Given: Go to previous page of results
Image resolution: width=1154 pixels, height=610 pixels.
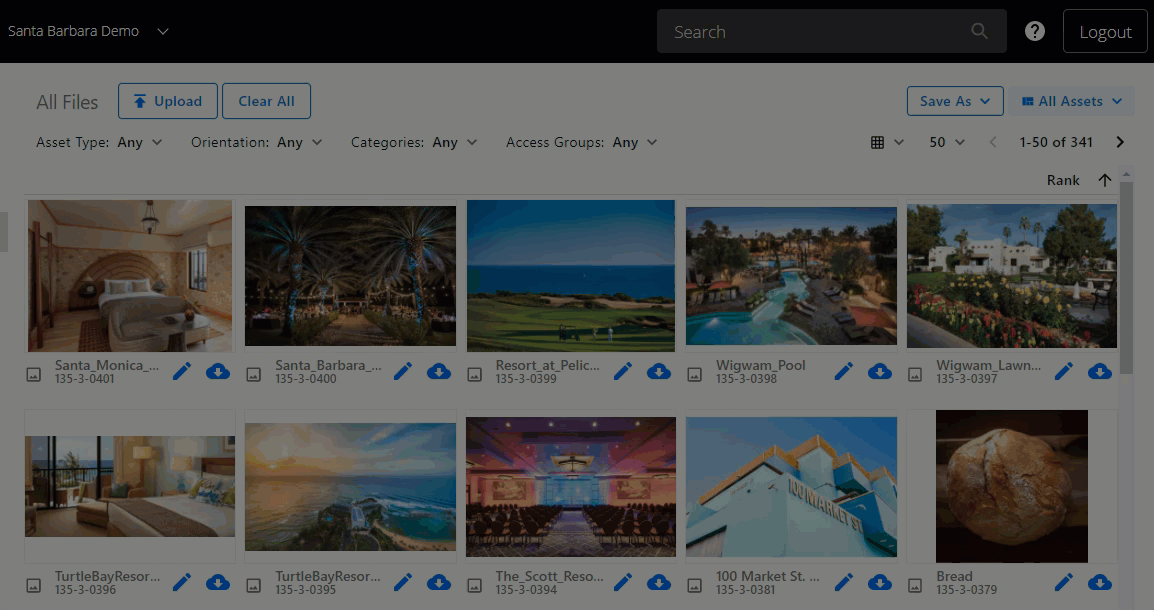Looking at the screenshot, I should (x=993, y=142).
